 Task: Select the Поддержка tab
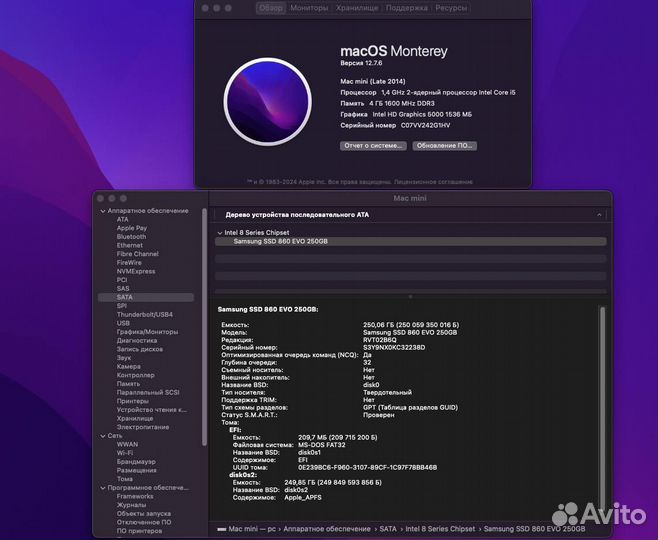(407, 7)
